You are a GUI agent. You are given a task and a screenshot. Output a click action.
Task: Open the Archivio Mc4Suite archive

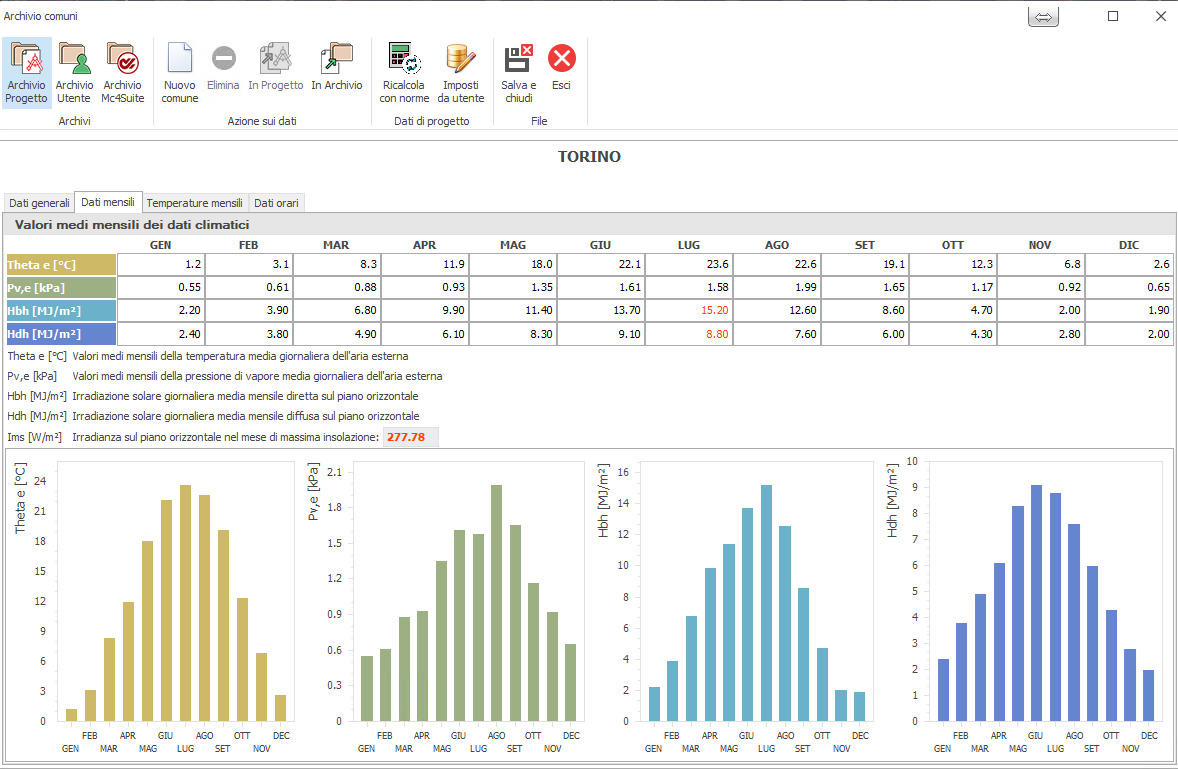click(122, 72)
